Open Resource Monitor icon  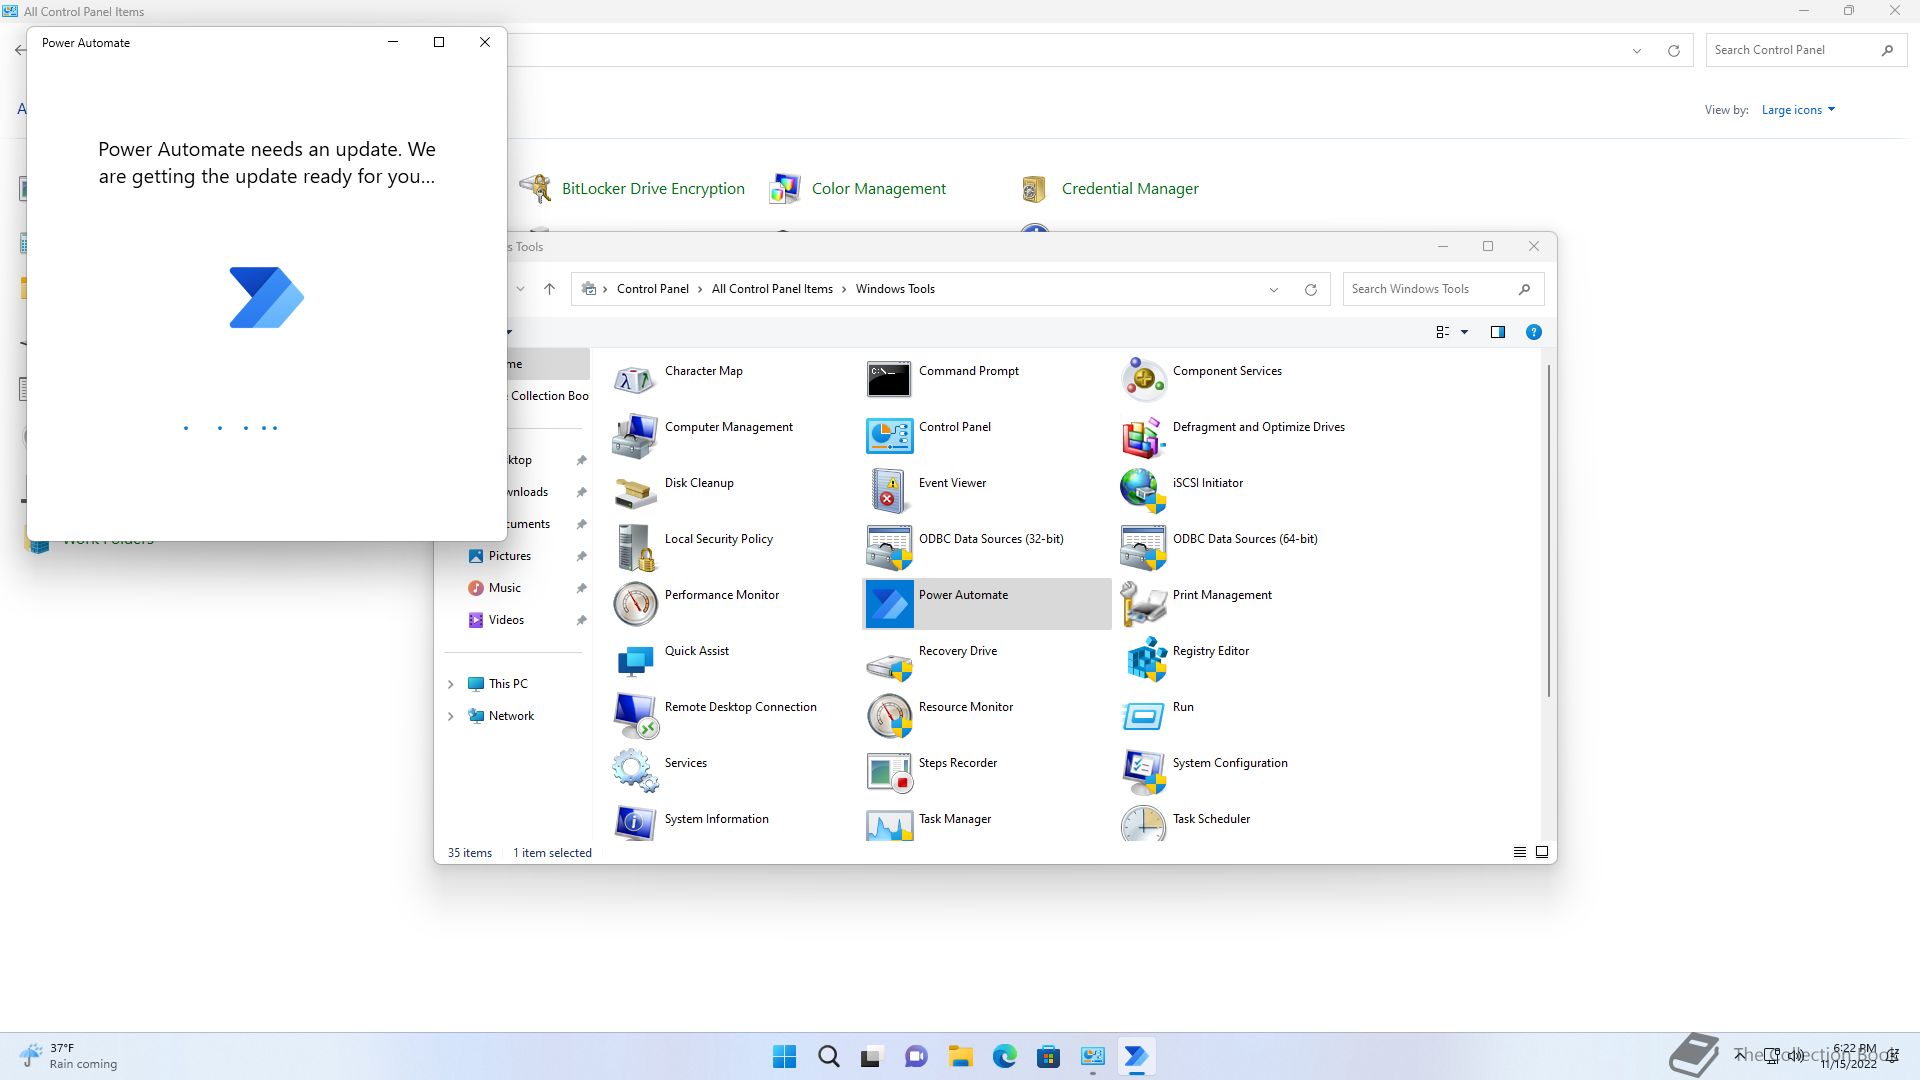(x=889, y=716)
